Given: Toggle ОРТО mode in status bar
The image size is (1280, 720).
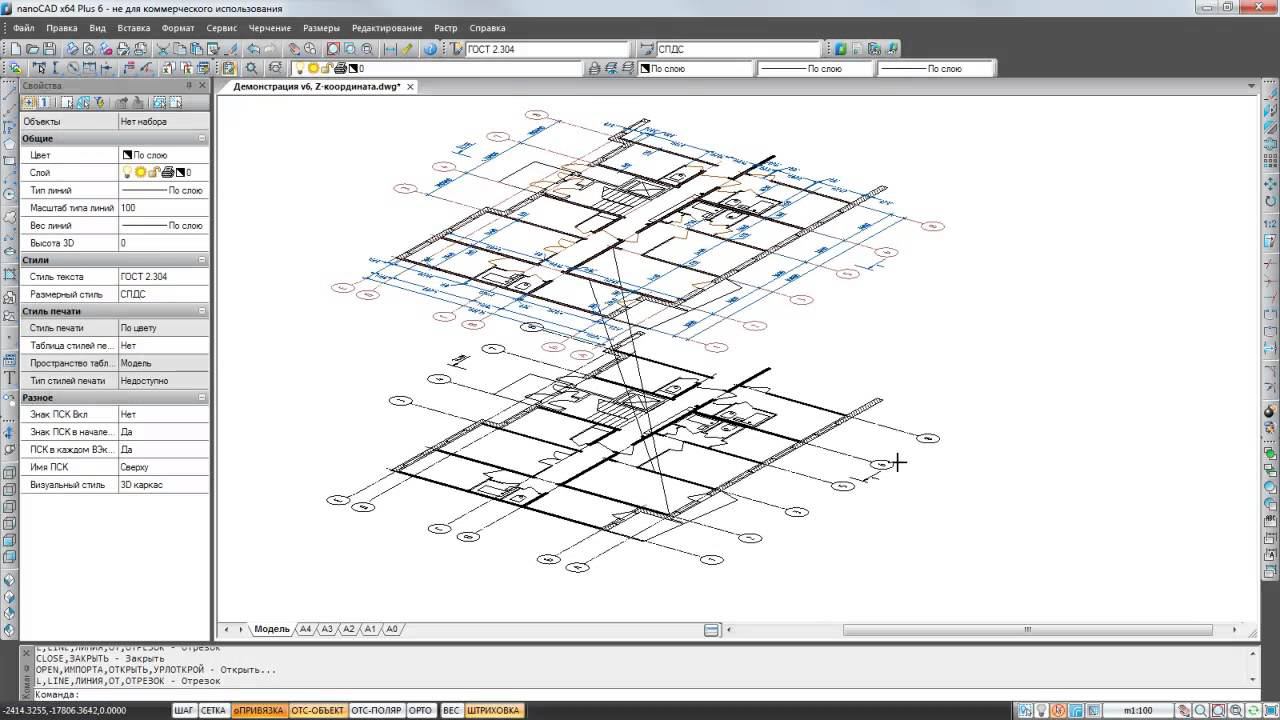Looking at the screenshot, I should pyautogui.click(x=421, y=711).
